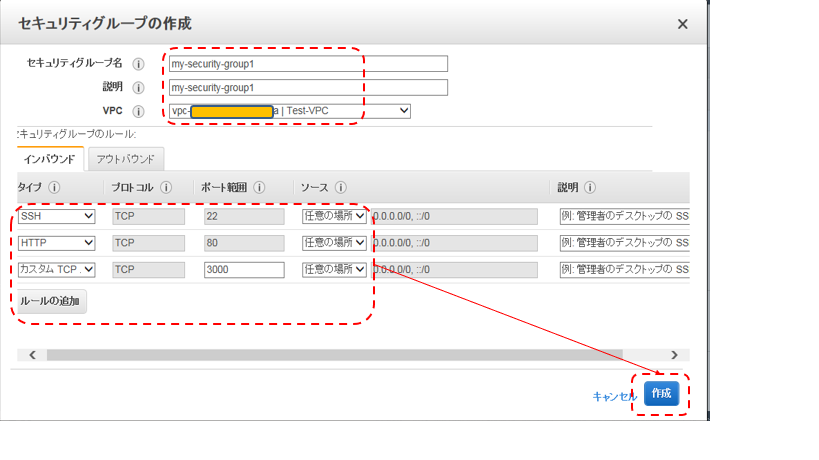Viewport: 819px width, 460px height.
Task: Close the security group creation dialog
Action: pyautogui.click(x=682, y=24)
